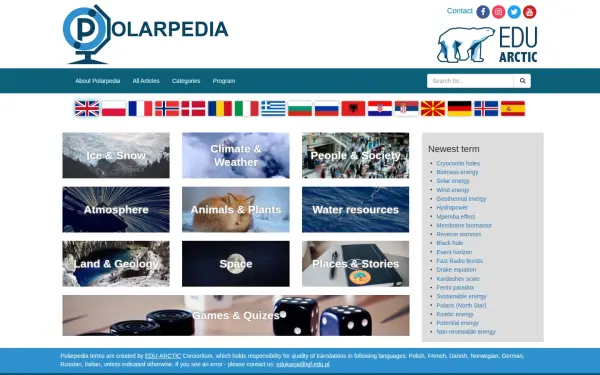Click the Polarpedia globe logo
The width and height of the screenshot is (600, 375).
pos(145,34)
